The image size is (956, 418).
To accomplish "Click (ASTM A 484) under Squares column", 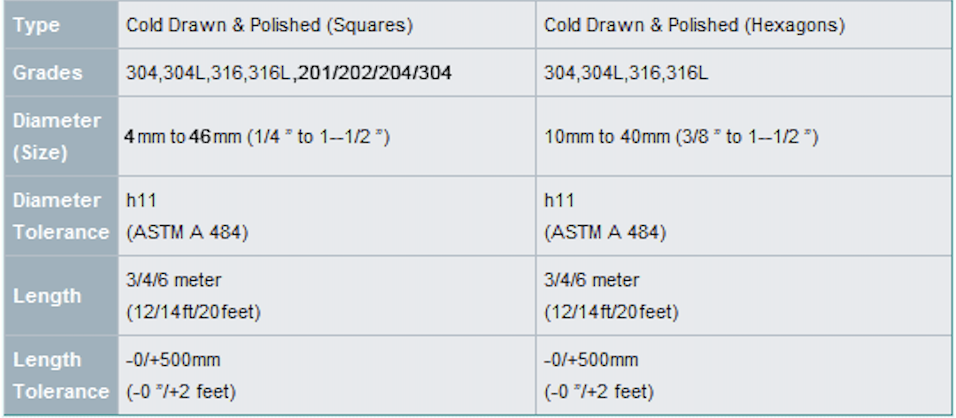I will click(x=187, y=232).
